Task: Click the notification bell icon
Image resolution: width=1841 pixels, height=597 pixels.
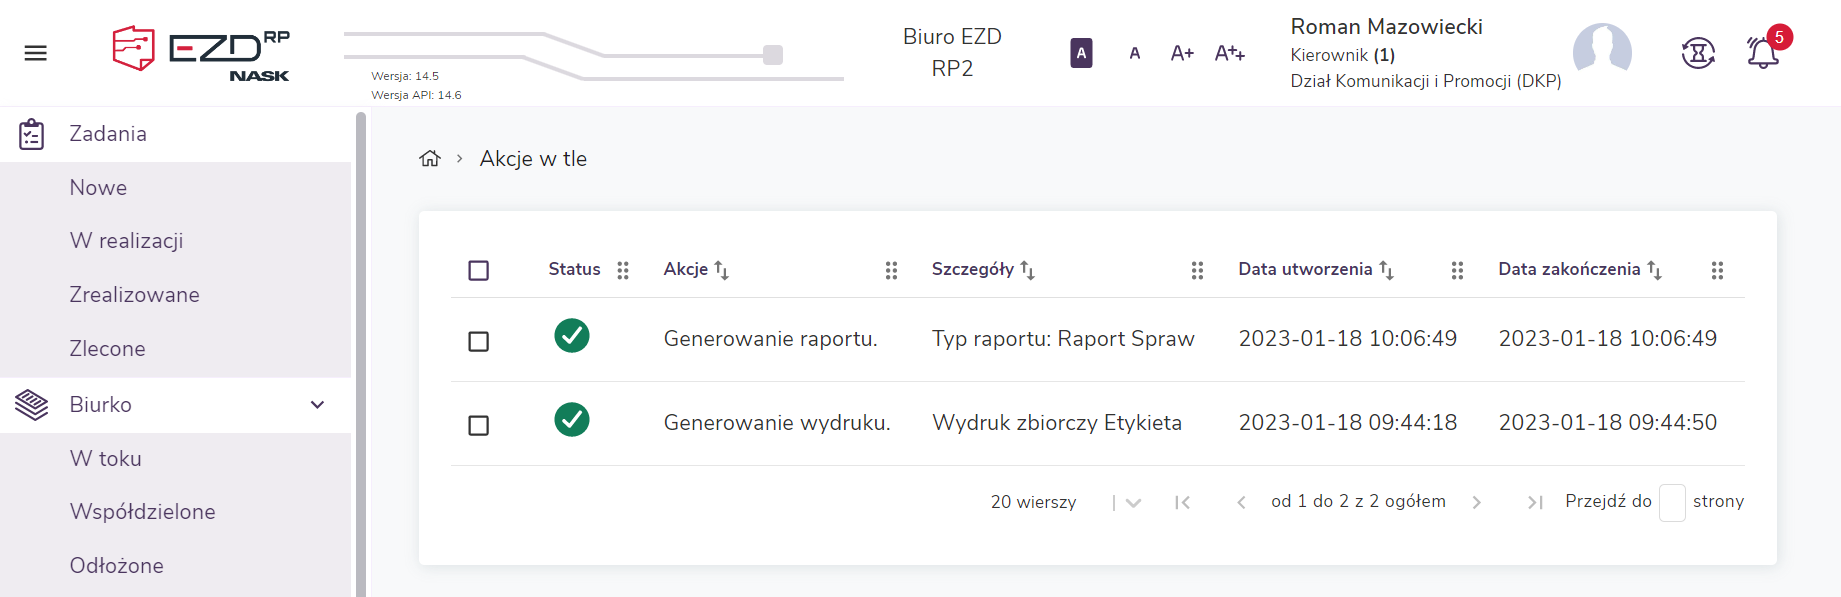Action: pyautogui.click(x=1762, y=53)
